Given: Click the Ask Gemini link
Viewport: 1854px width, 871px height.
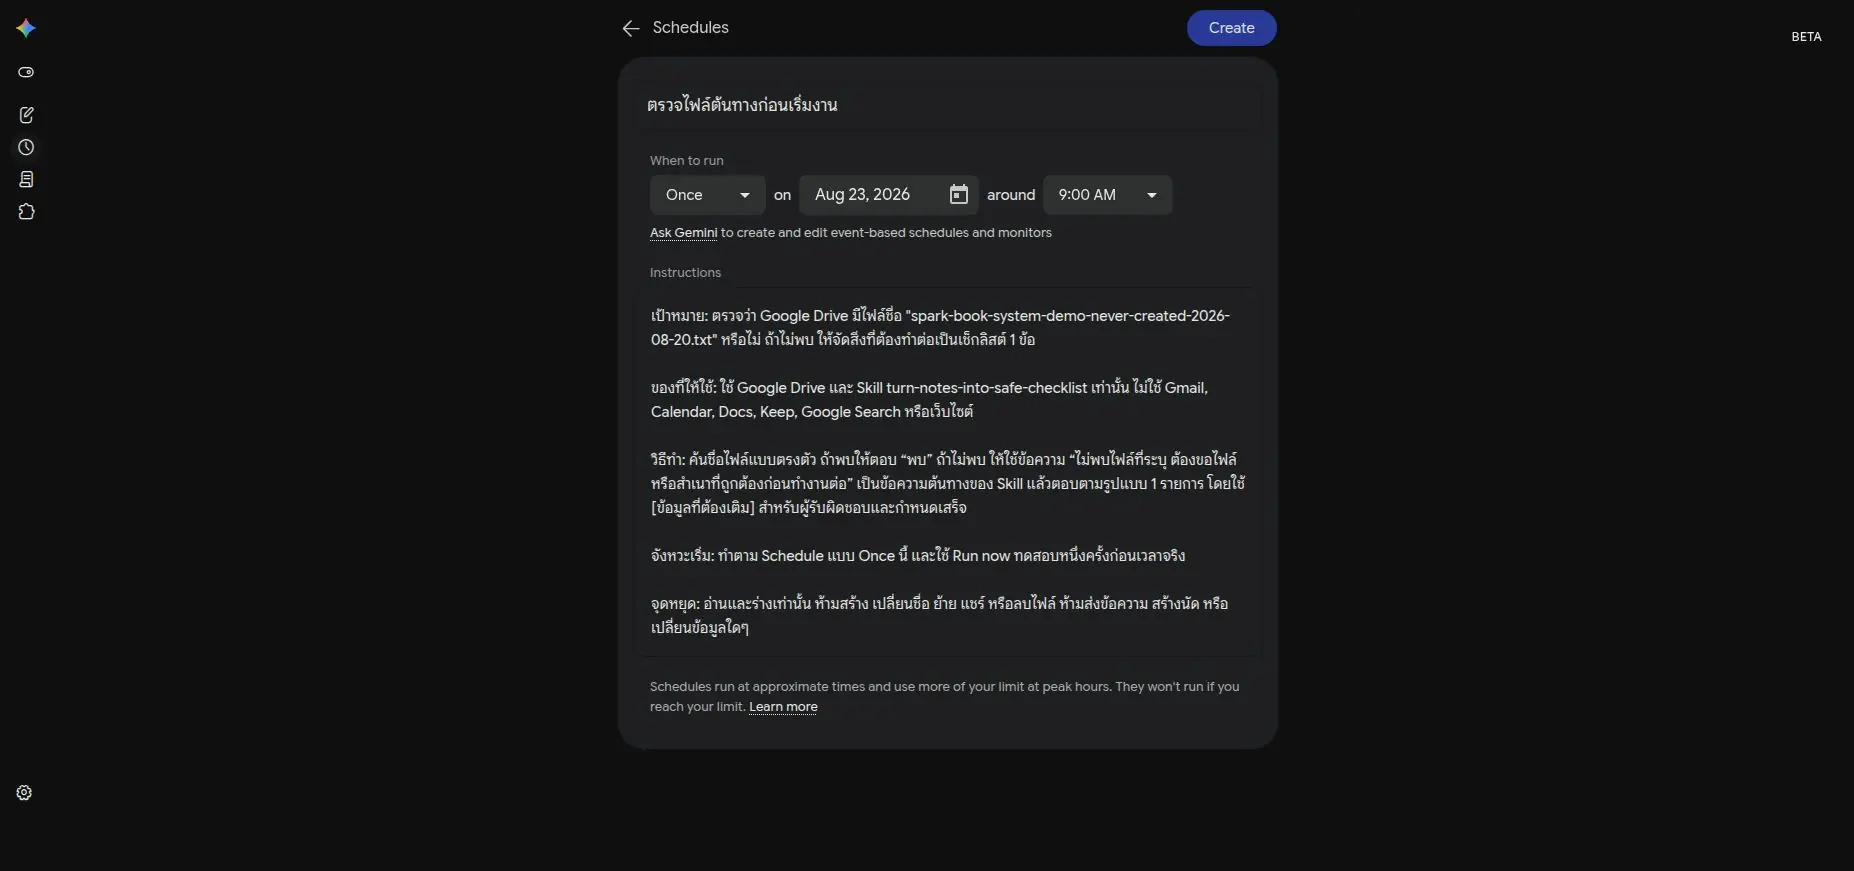Looking at the screenshot, I should (683, 233).
